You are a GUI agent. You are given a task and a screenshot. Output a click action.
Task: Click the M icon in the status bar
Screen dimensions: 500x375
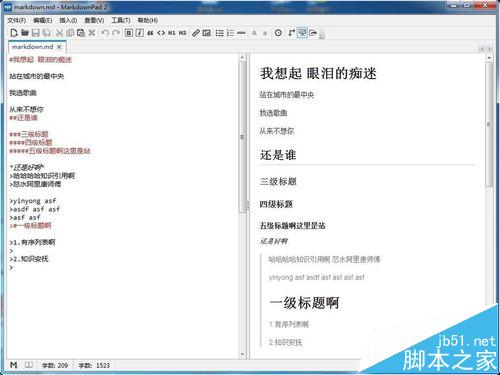coord(14,365)
